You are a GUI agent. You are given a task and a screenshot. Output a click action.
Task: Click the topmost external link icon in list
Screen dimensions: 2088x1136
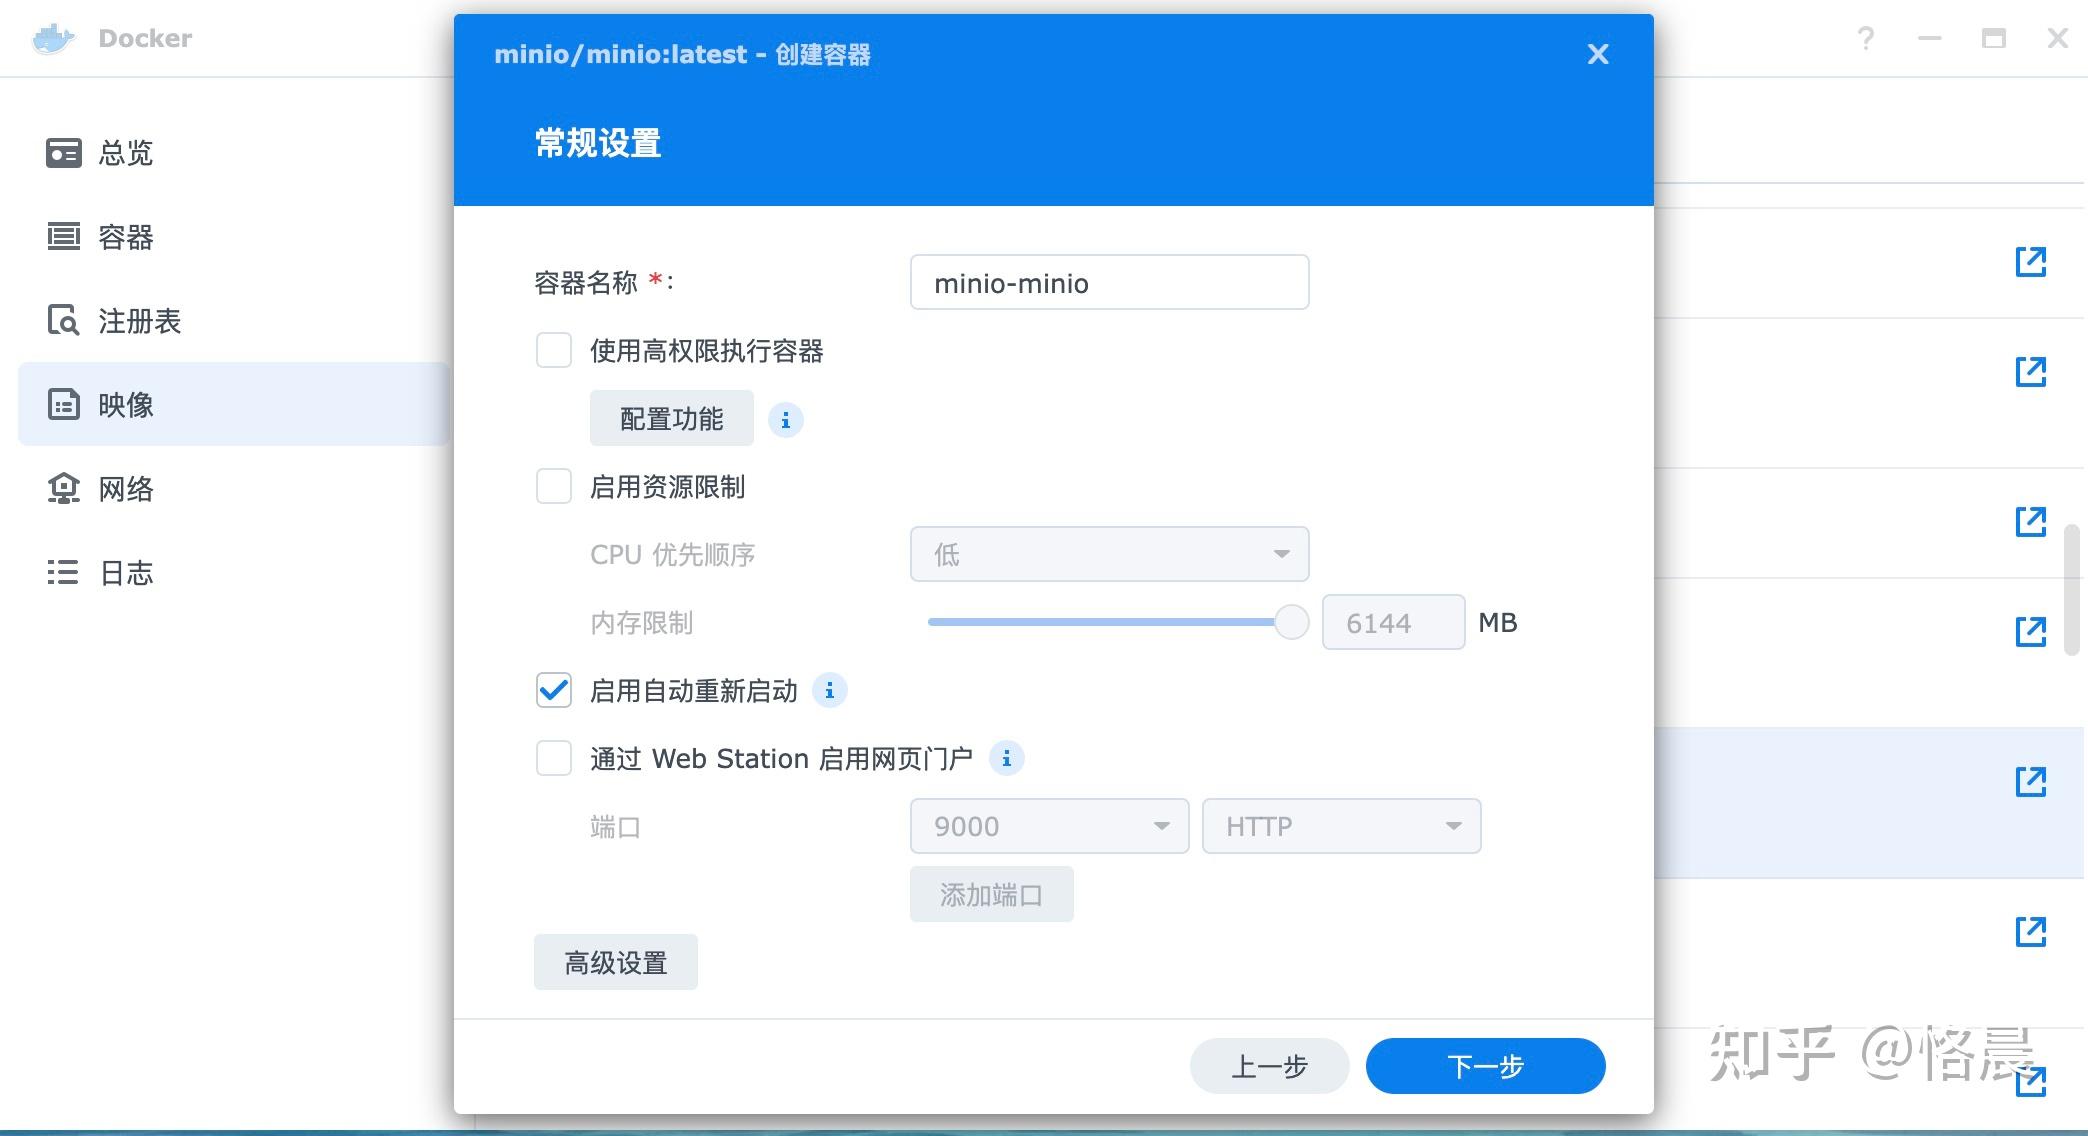[2030, 262]
